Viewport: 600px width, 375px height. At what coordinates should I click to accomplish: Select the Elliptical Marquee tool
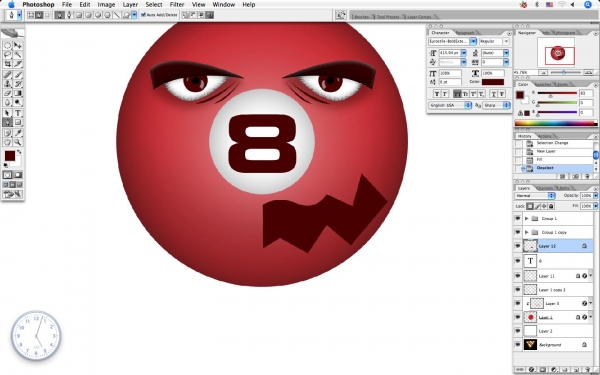(x=7, y=46)
